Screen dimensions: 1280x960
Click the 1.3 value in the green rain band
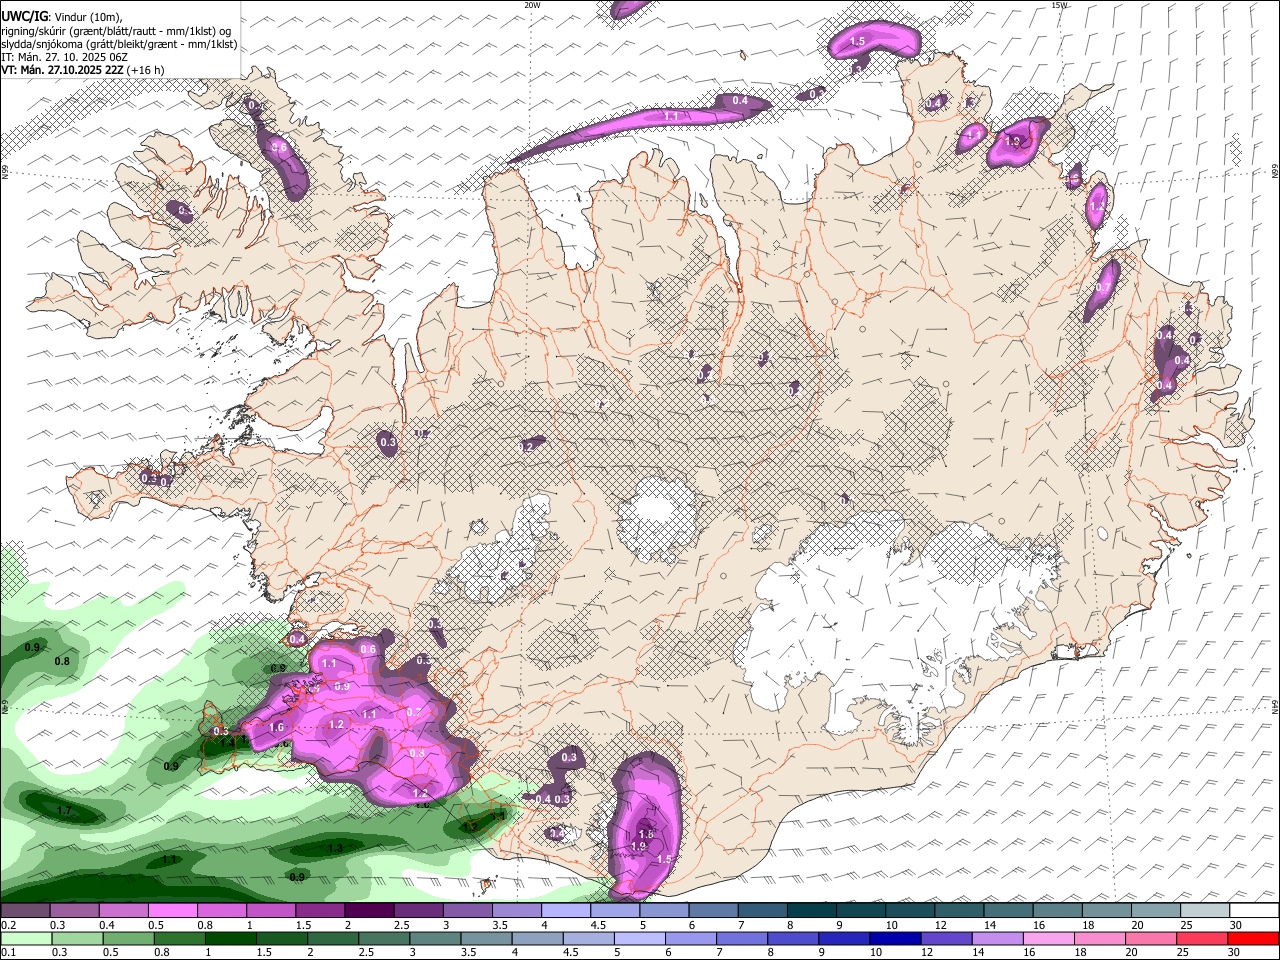coord(335,848)
